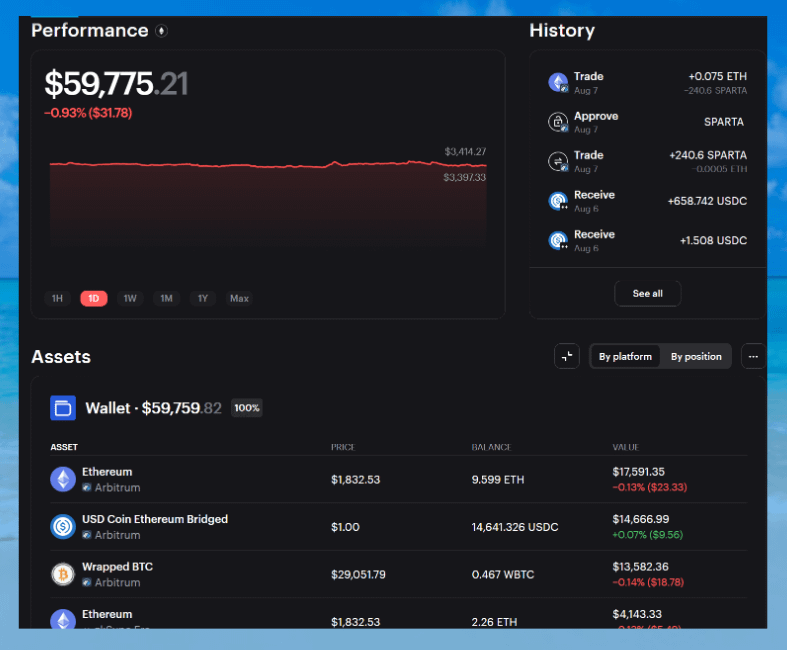The width and height of the screenshot is (787, 650).
Task: Select the 1H chart range
Action: (x=57, y=298)
